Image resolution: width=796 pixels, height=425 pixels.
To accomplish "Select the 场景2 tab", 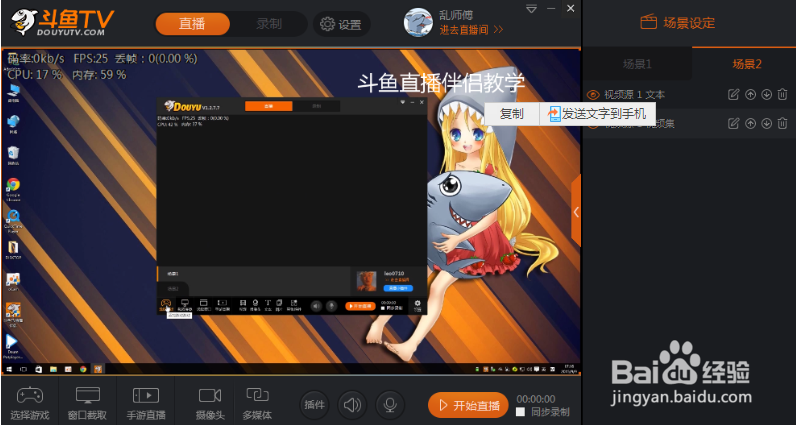I will (x=747, y=64).
